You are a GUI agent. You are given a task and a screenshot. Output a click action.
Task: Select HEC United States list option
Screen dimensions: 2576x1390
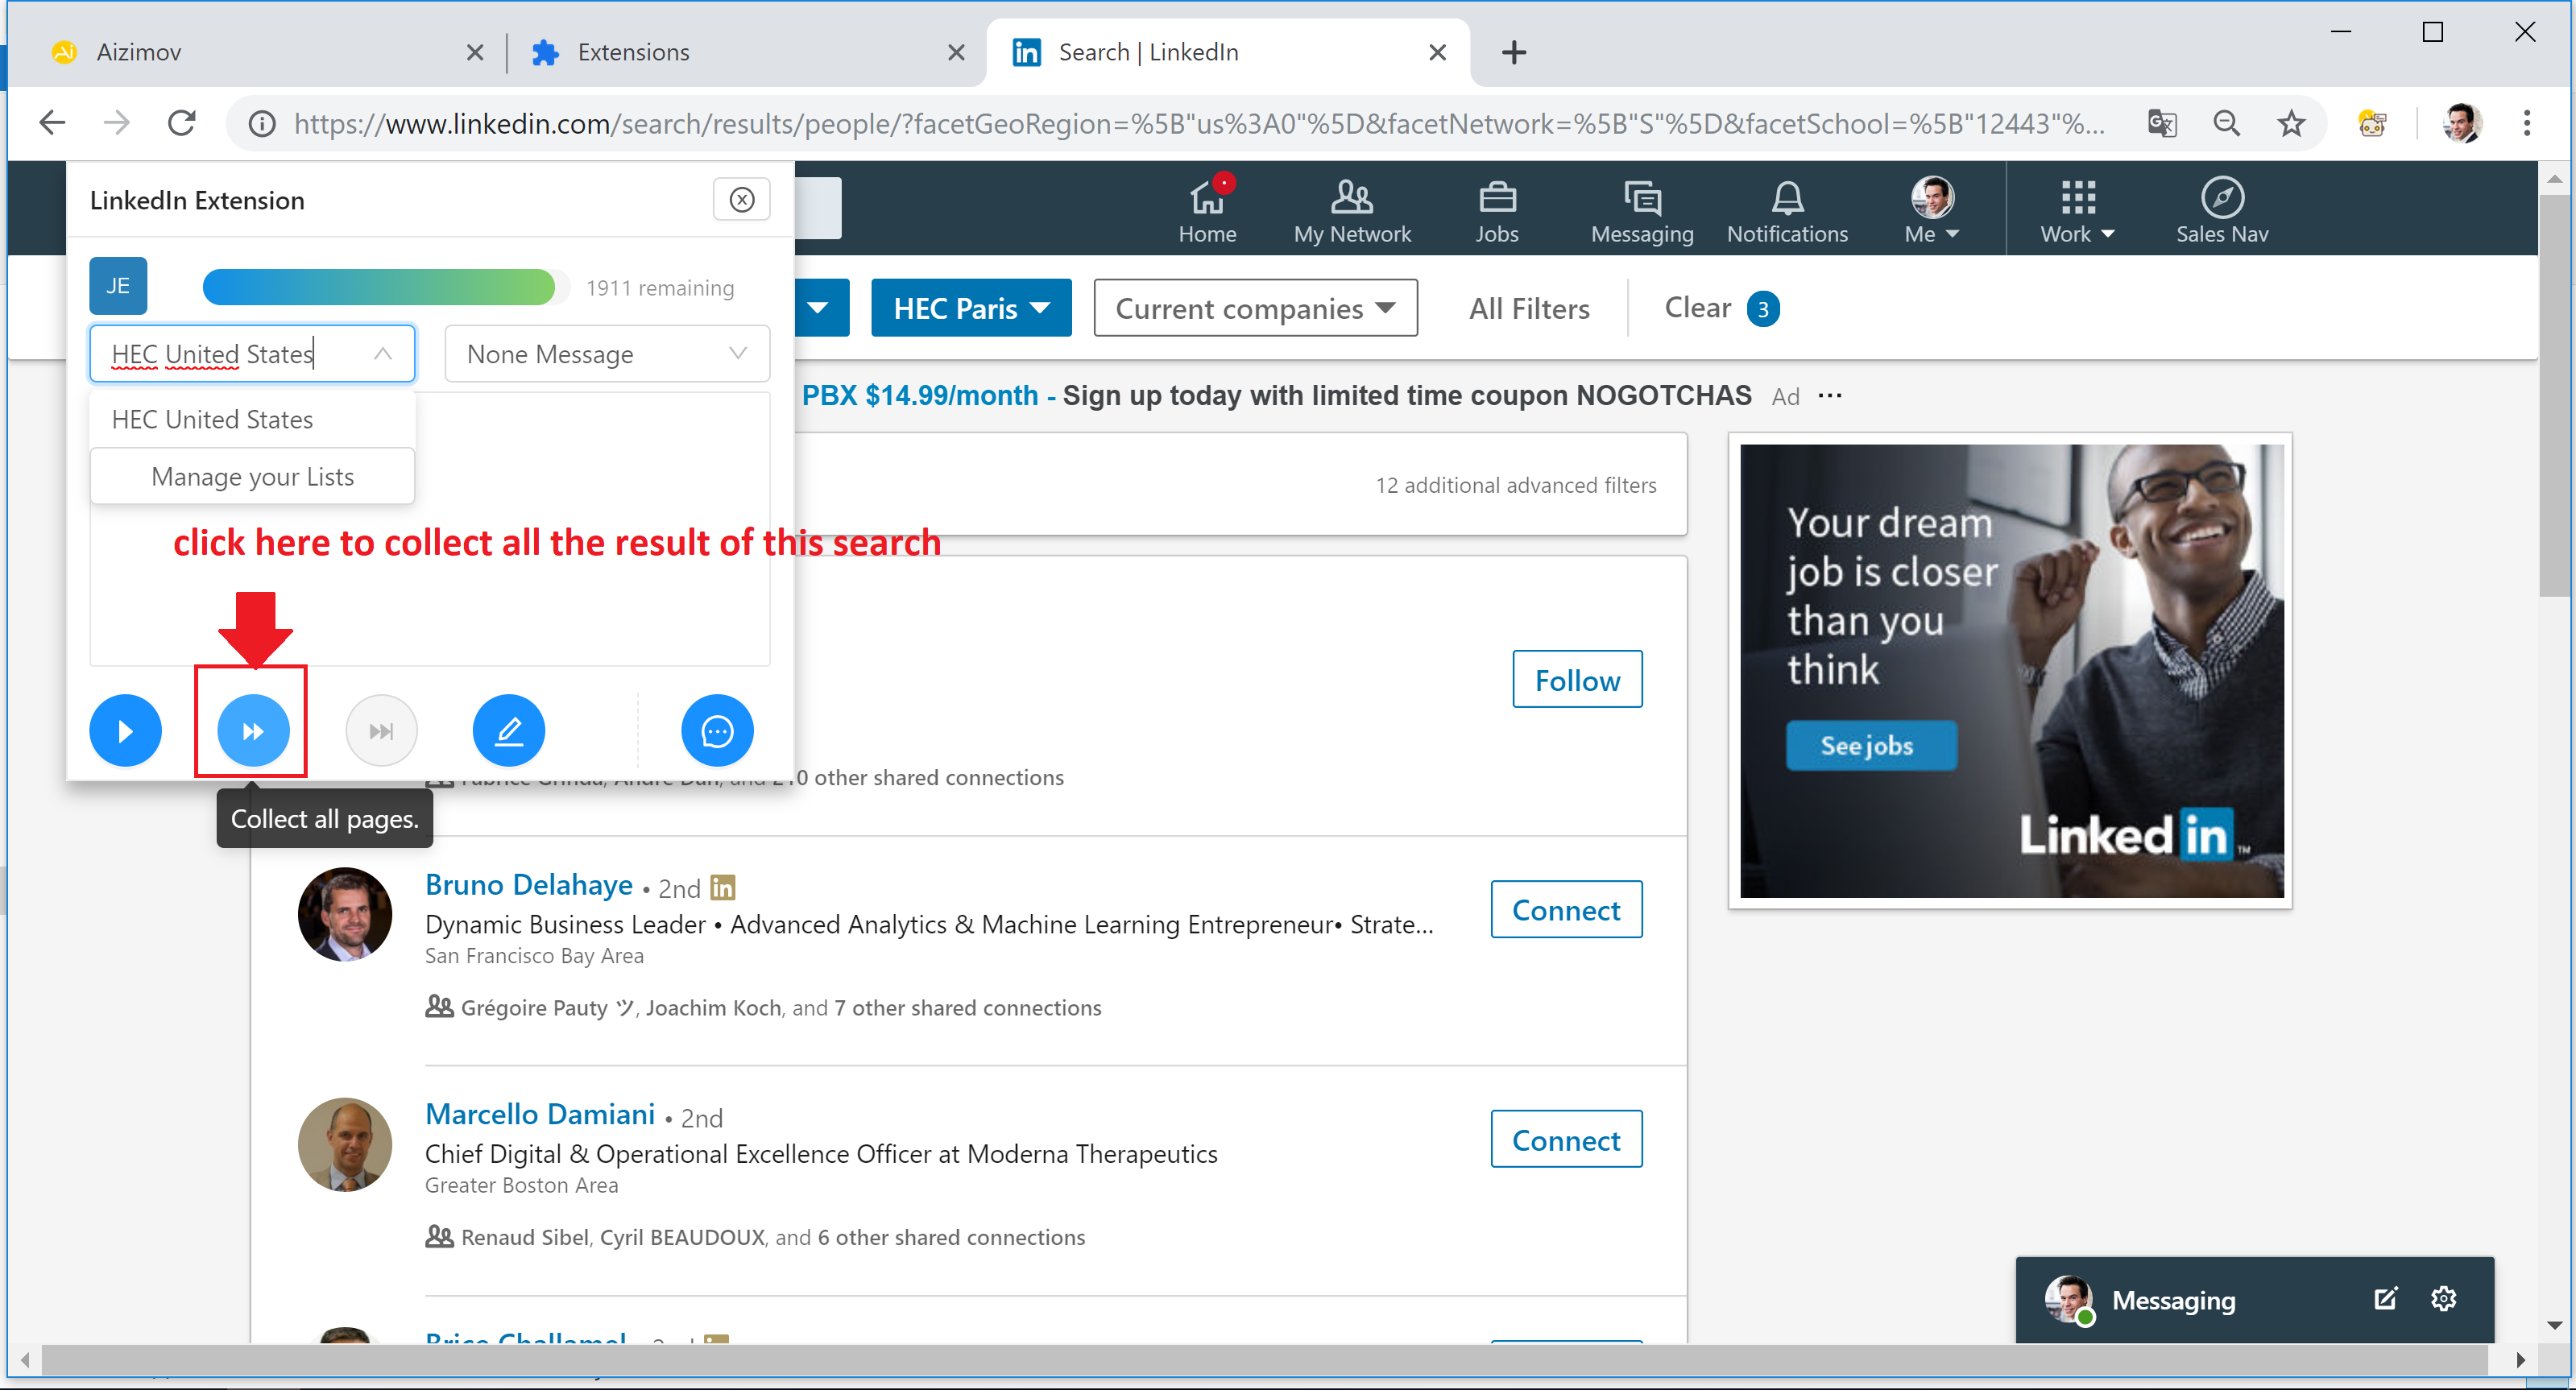(212, 420)
